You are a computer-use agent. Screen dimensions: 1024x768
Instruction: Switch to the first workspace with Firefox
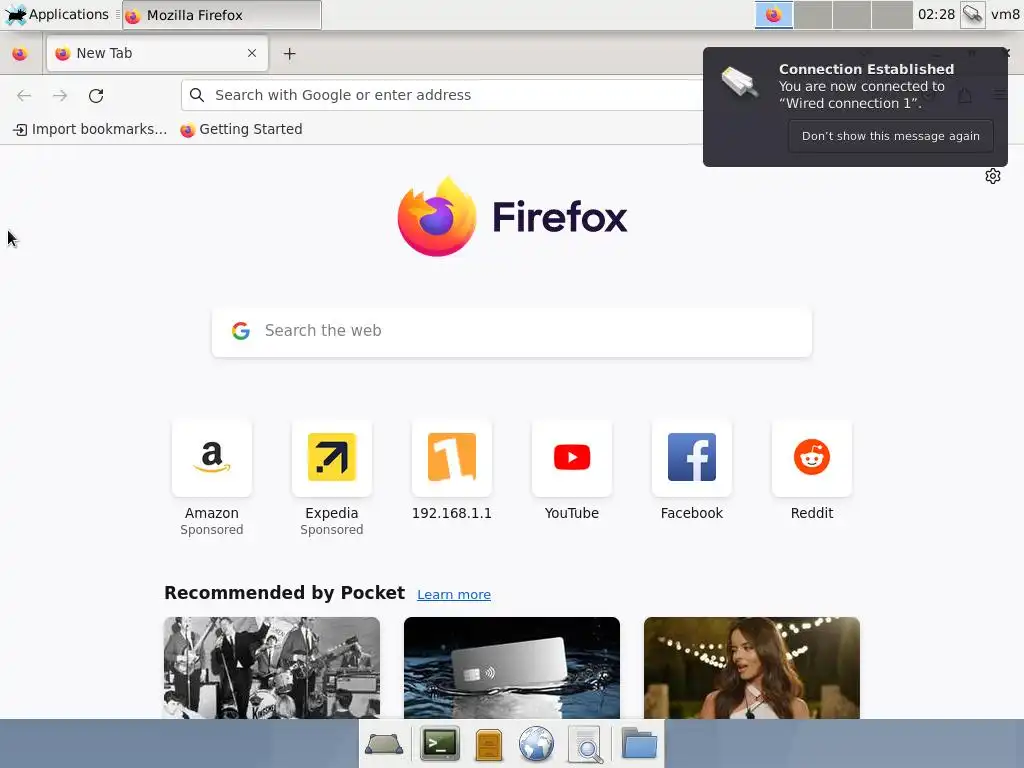coord(774,14)
